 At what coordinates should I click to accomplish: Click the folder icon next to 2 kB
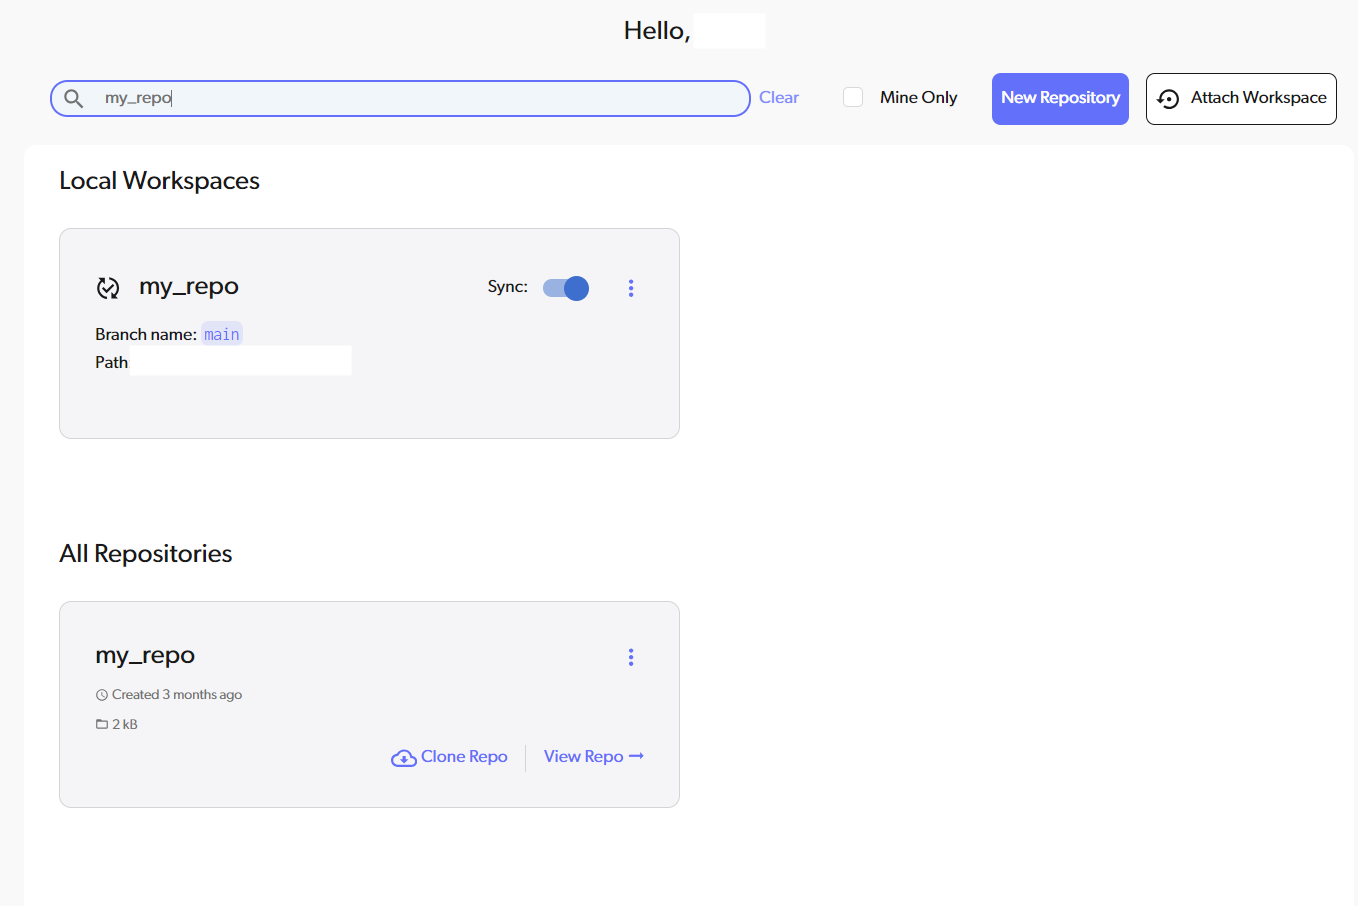[x=102, y=724]
